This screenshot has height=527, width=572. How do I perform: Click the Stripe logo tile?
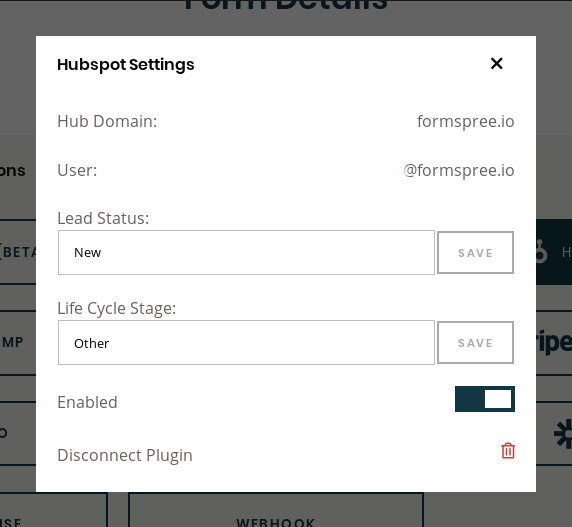pos(554,342)
